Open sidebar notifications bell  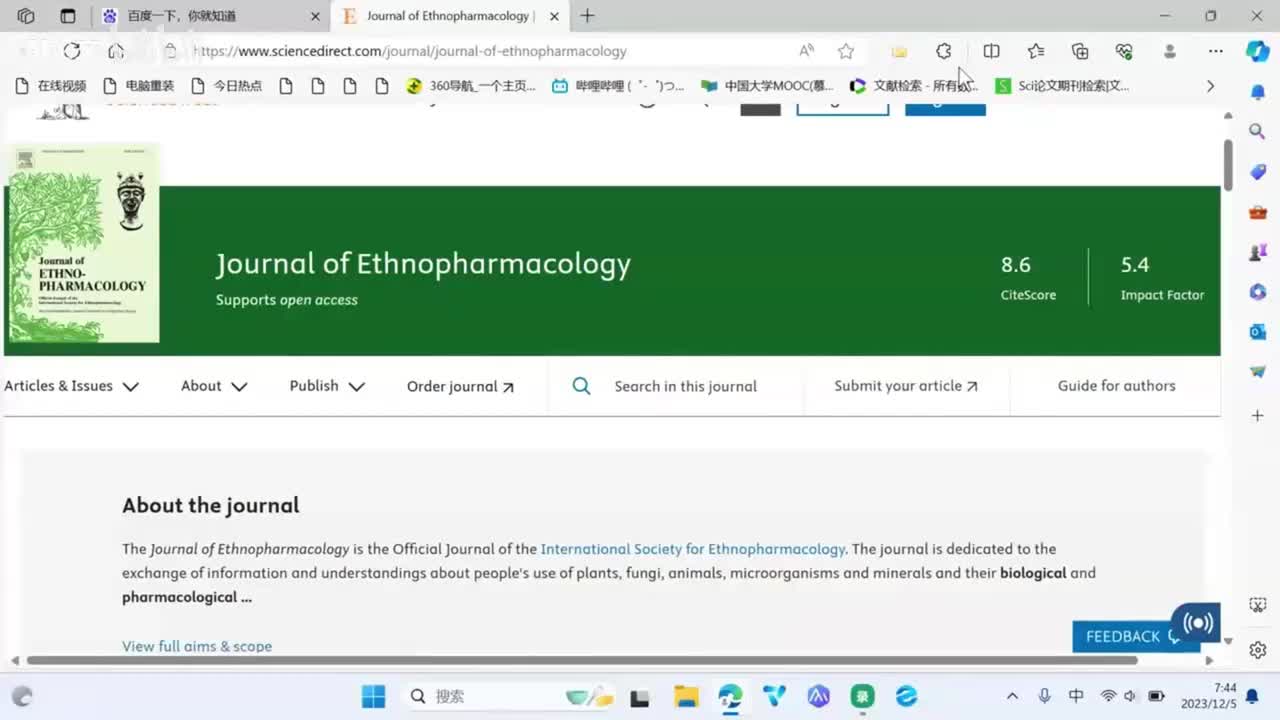[x=1258, y=92]
